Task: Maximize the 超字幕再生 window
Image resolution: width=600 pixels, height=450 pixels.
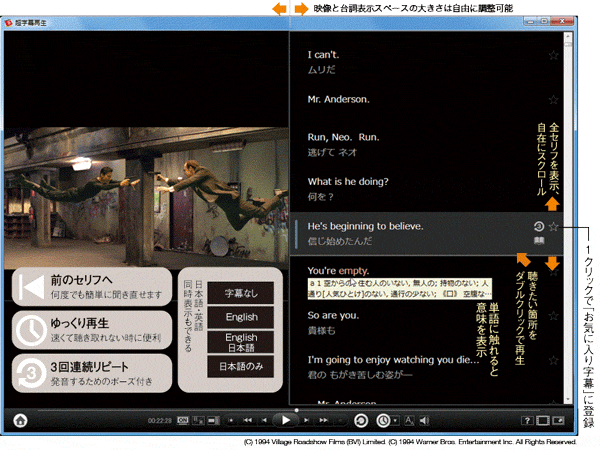Action: [x=544, y=21]
